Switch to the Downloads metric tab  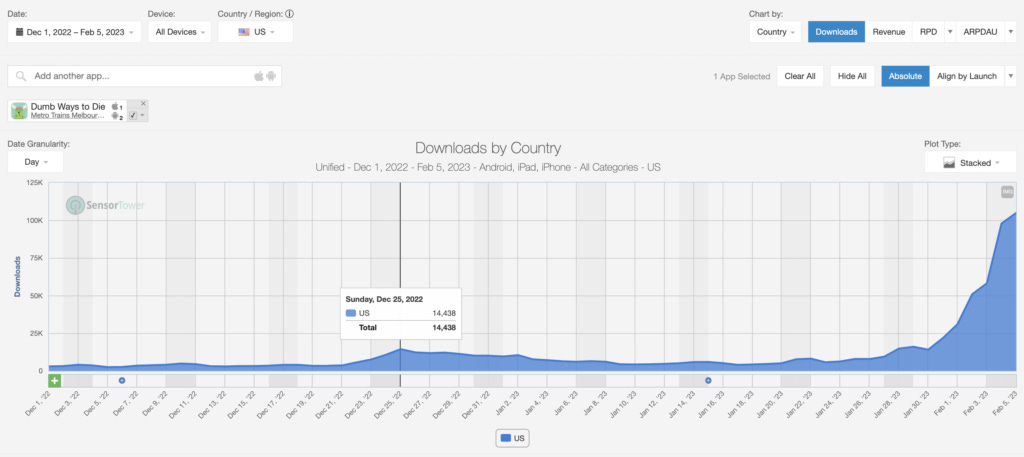click(x=837, y=32)
